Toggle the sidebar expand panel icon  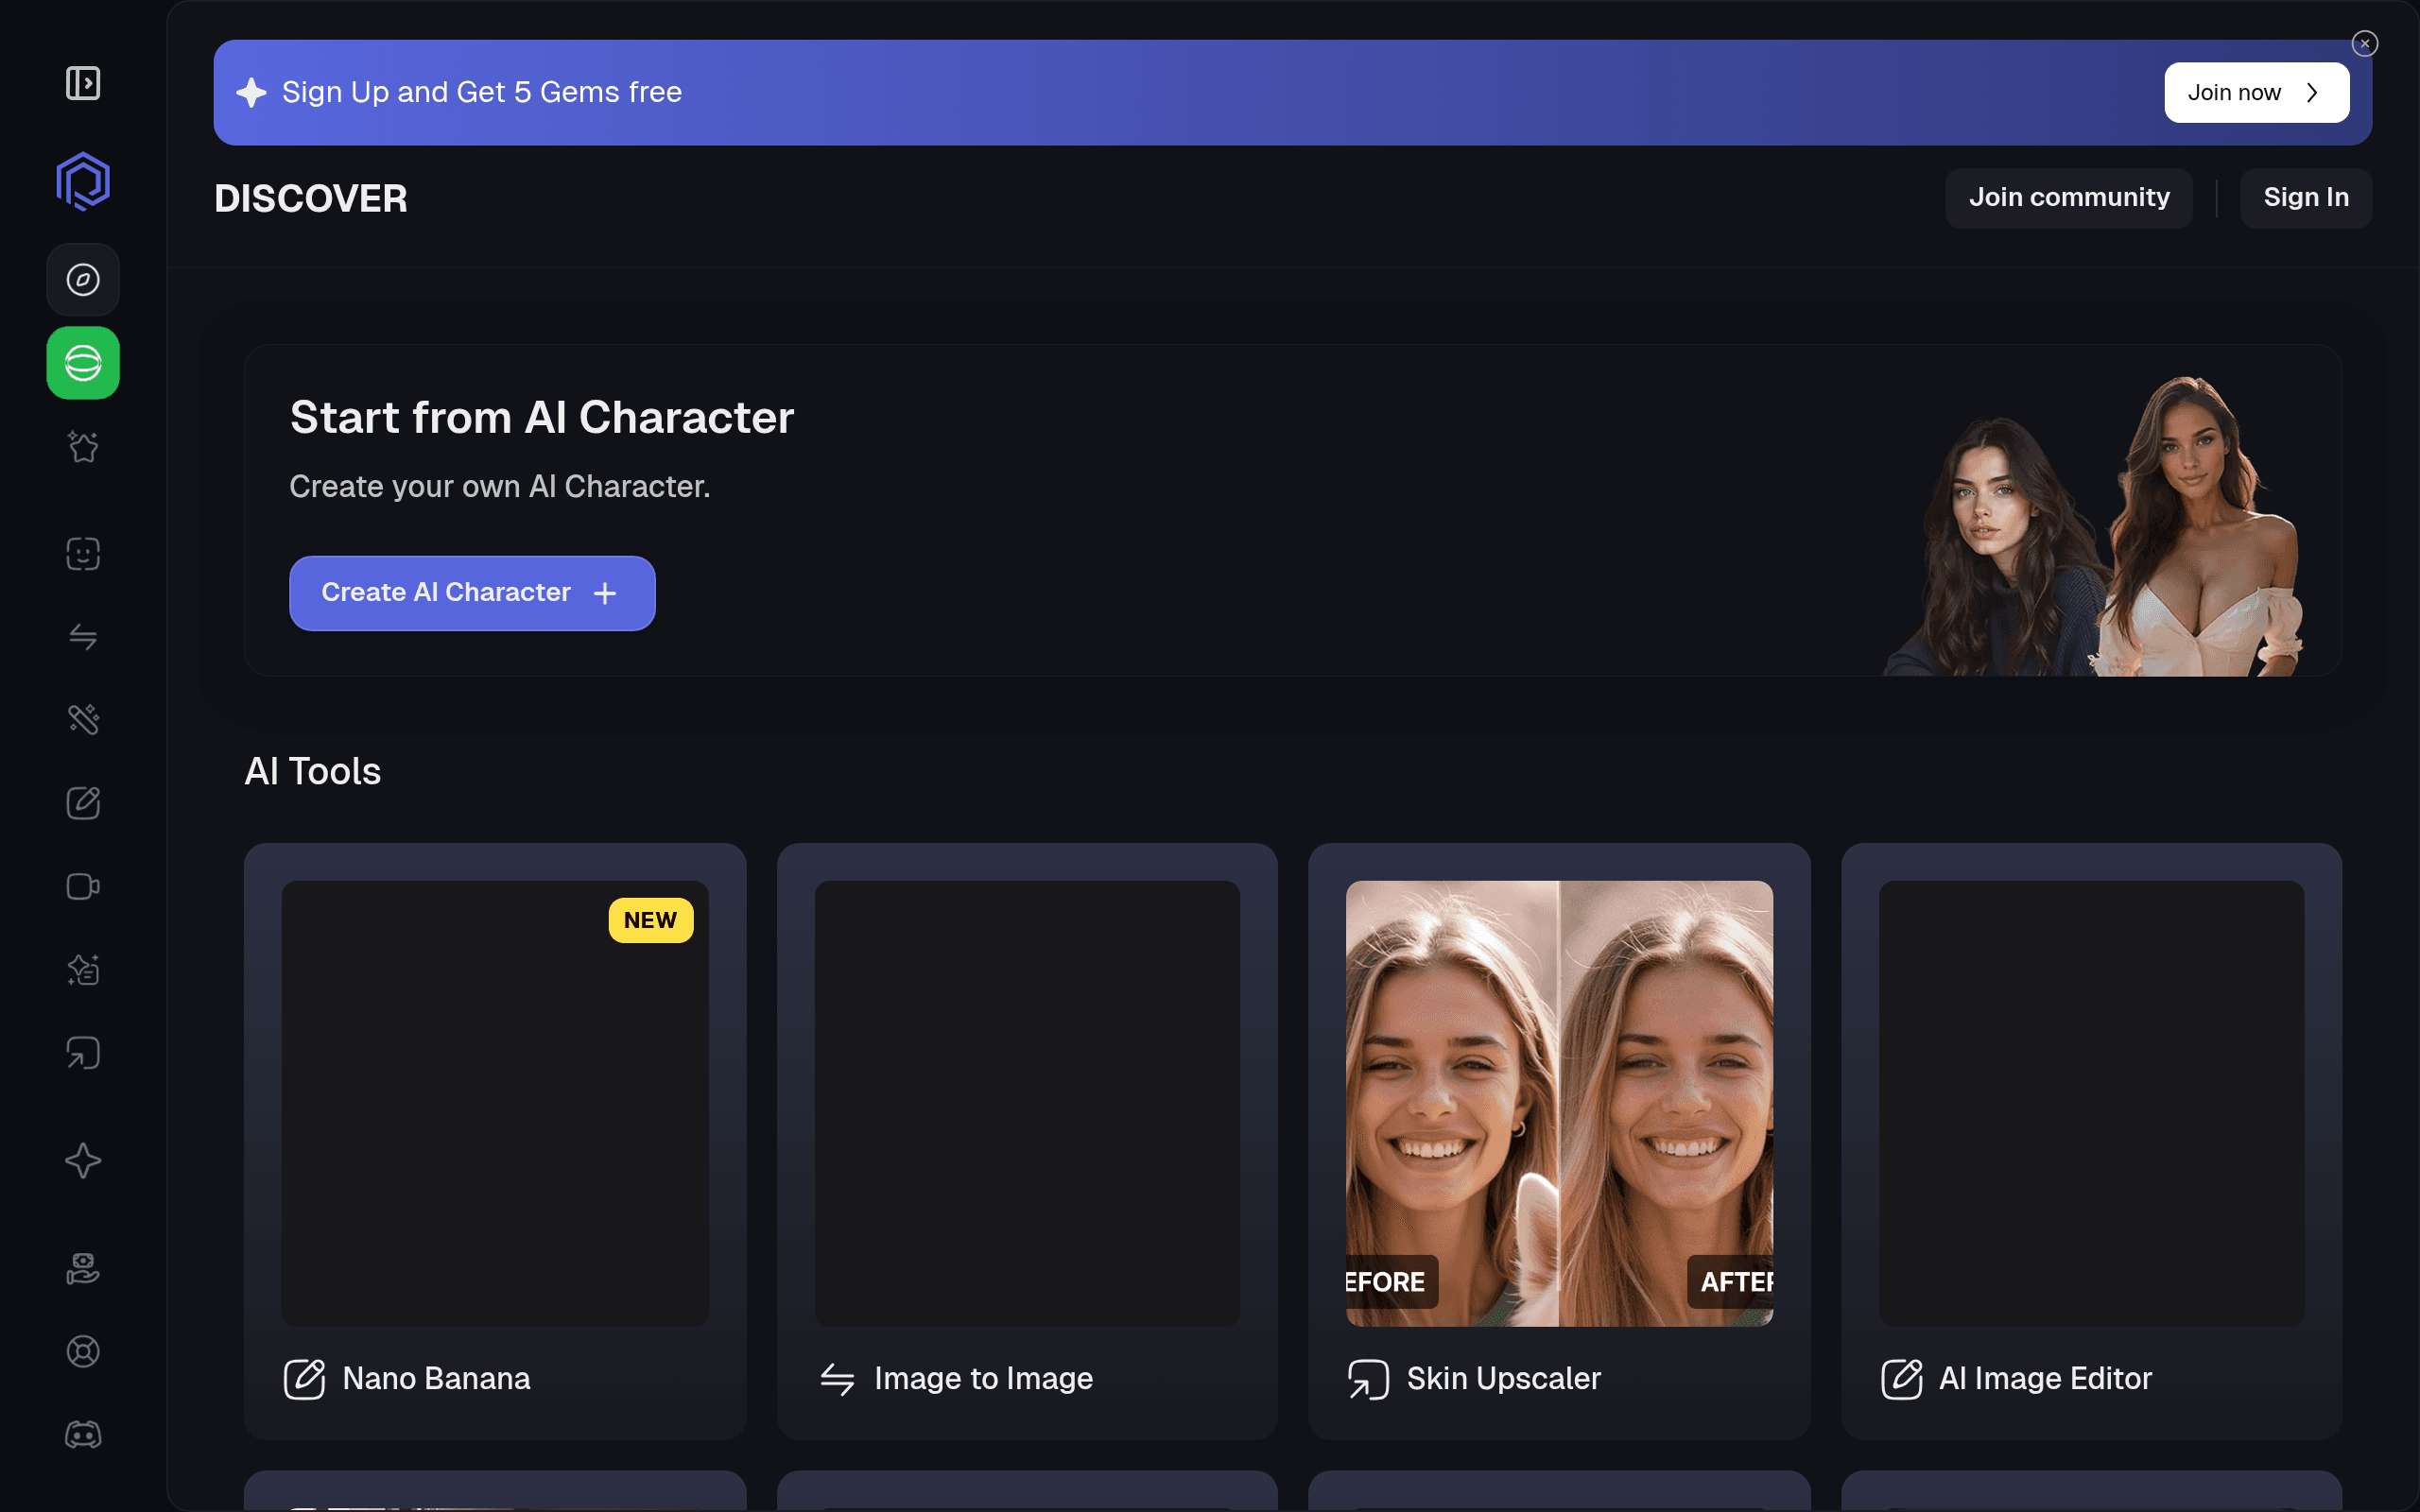click(83, 83)
